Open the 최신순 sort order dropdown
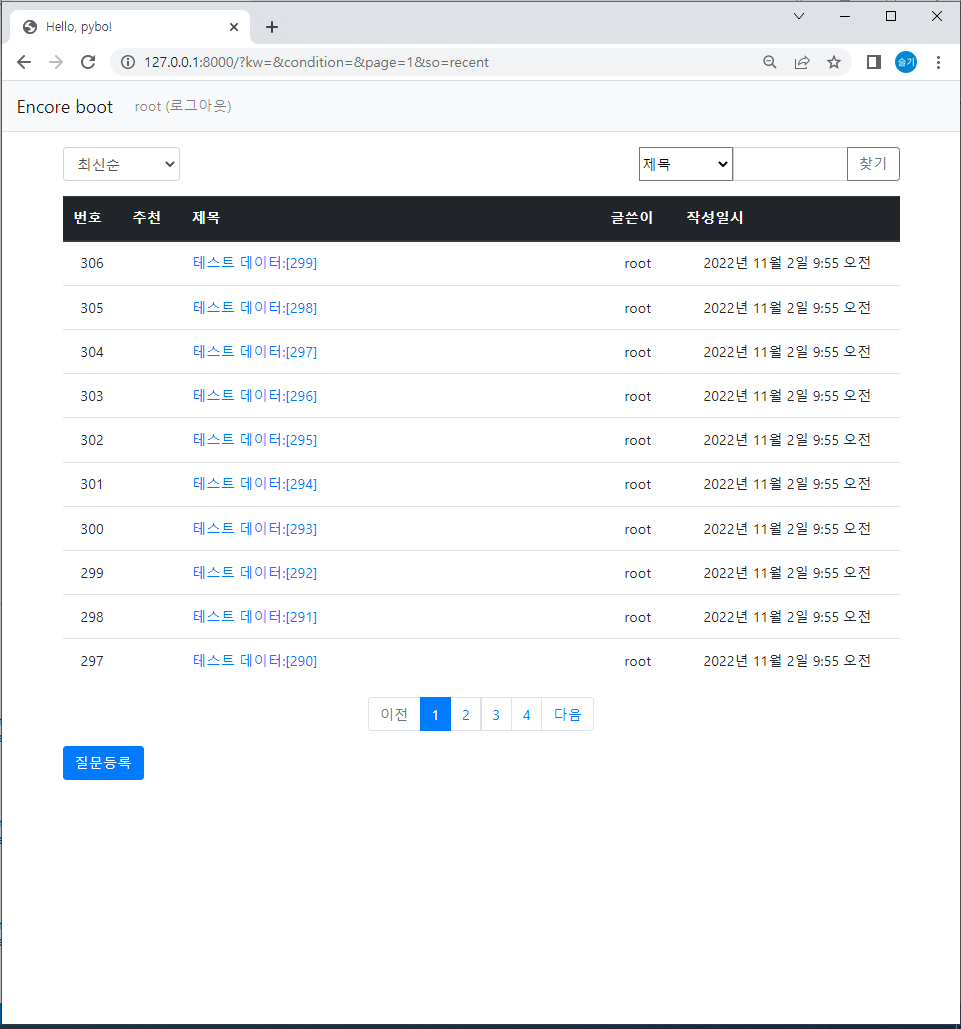Screen dimensions: 961x1029 click(x=121, y=164)
